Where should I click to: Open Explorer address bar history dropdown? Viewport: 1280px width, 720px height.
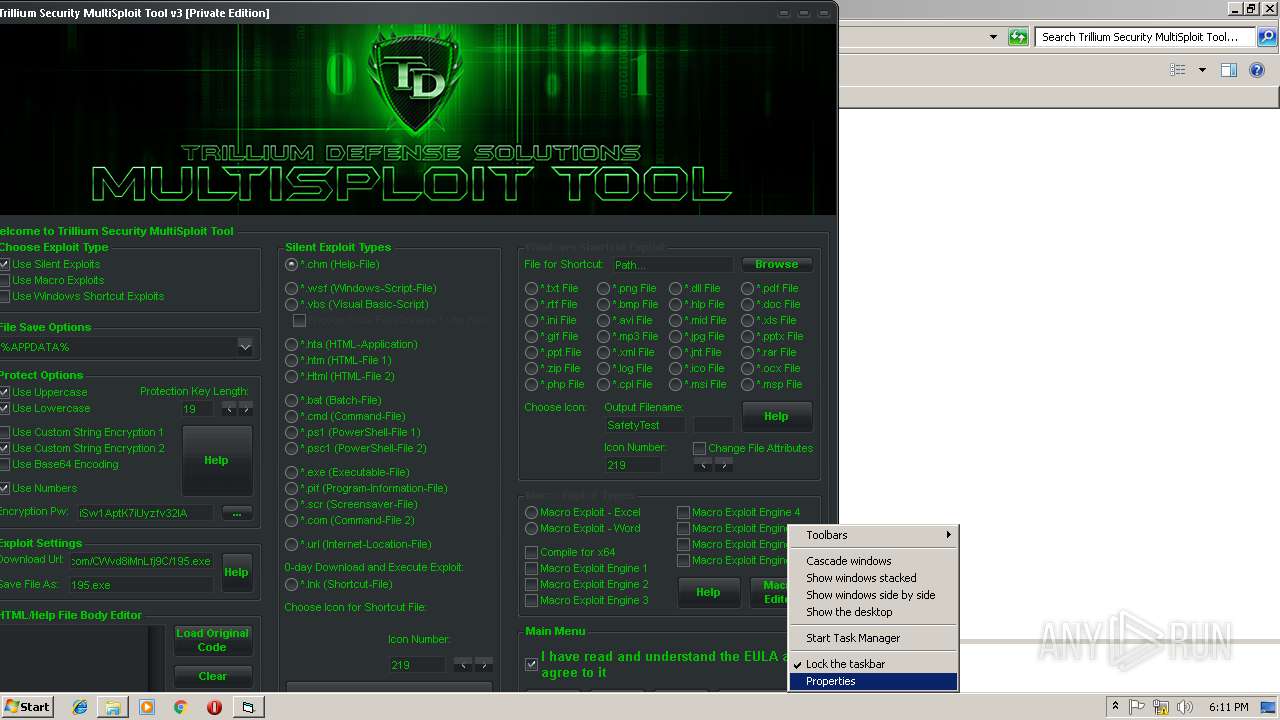click(993, 37)
